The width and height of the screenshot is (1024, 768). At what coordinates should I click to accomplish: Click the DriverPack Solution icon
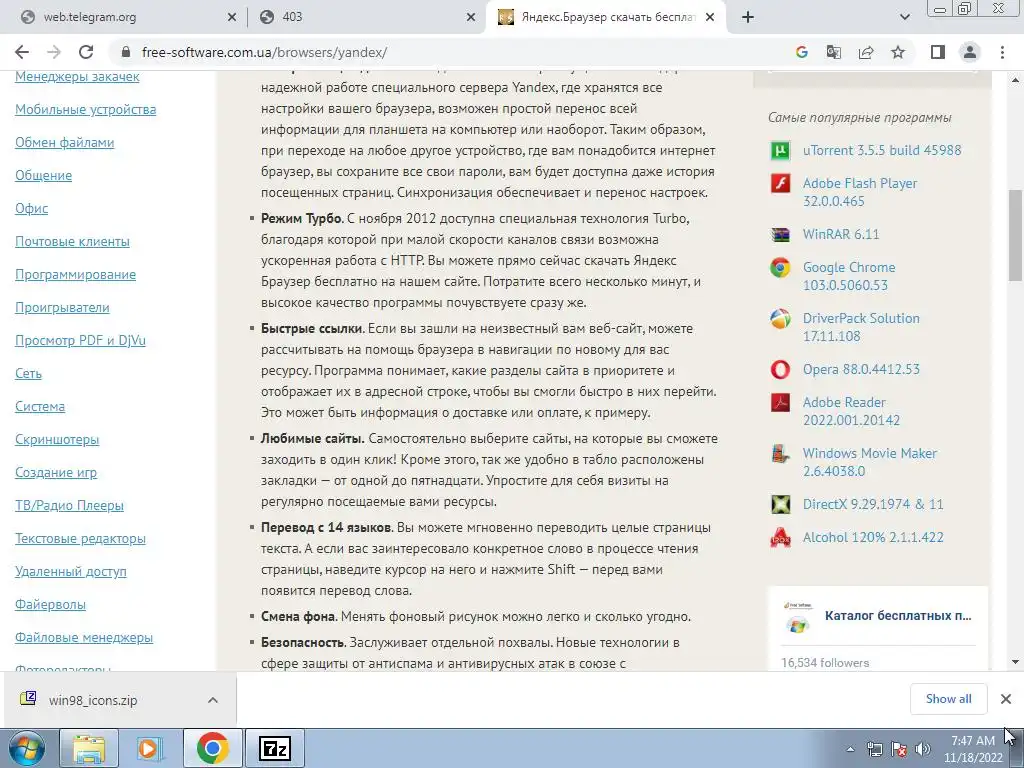pos(780,319)
